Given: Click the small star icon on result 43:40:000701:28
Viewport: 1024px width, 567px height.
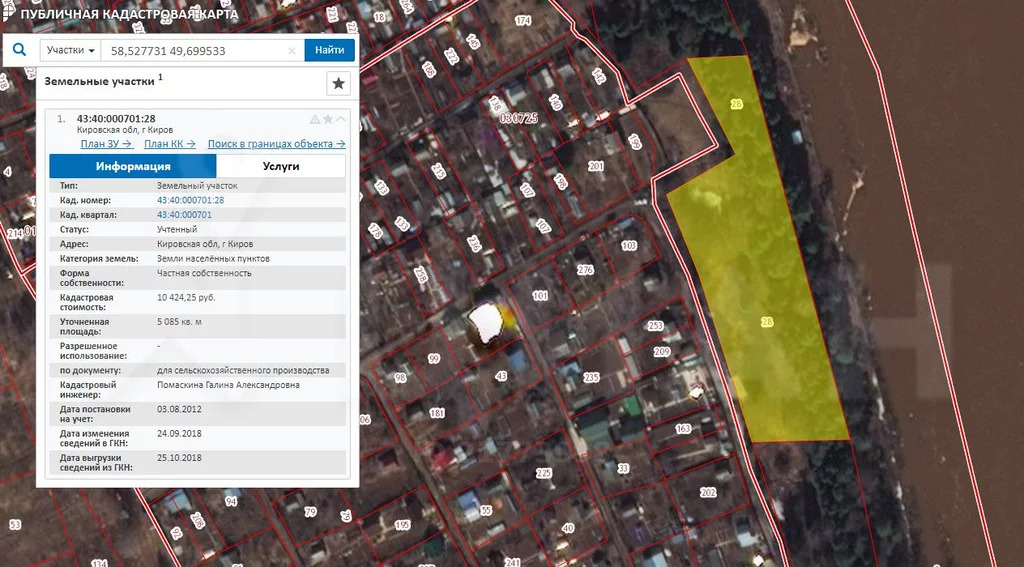Looking at the screenshot, I should [x=328, y=119].
